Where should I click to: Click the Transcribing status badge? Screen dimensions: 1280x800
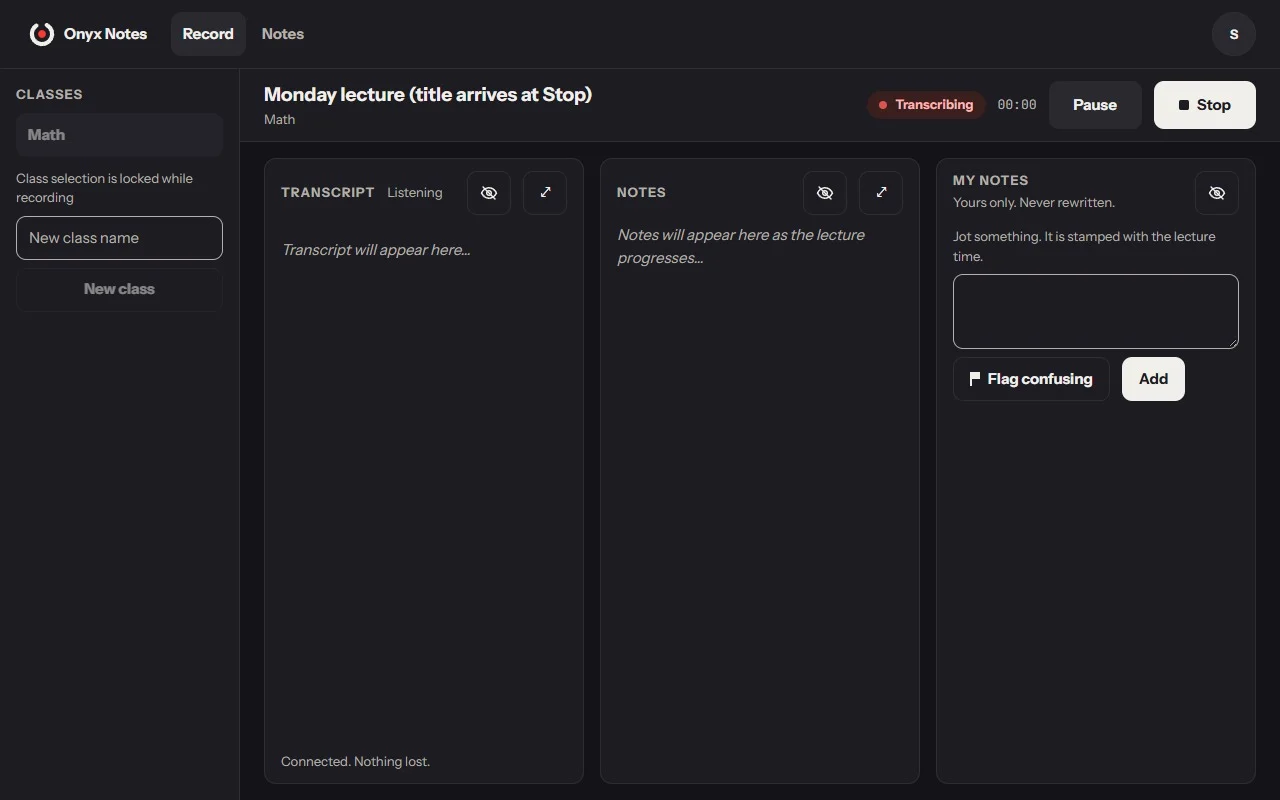(926, 105)
